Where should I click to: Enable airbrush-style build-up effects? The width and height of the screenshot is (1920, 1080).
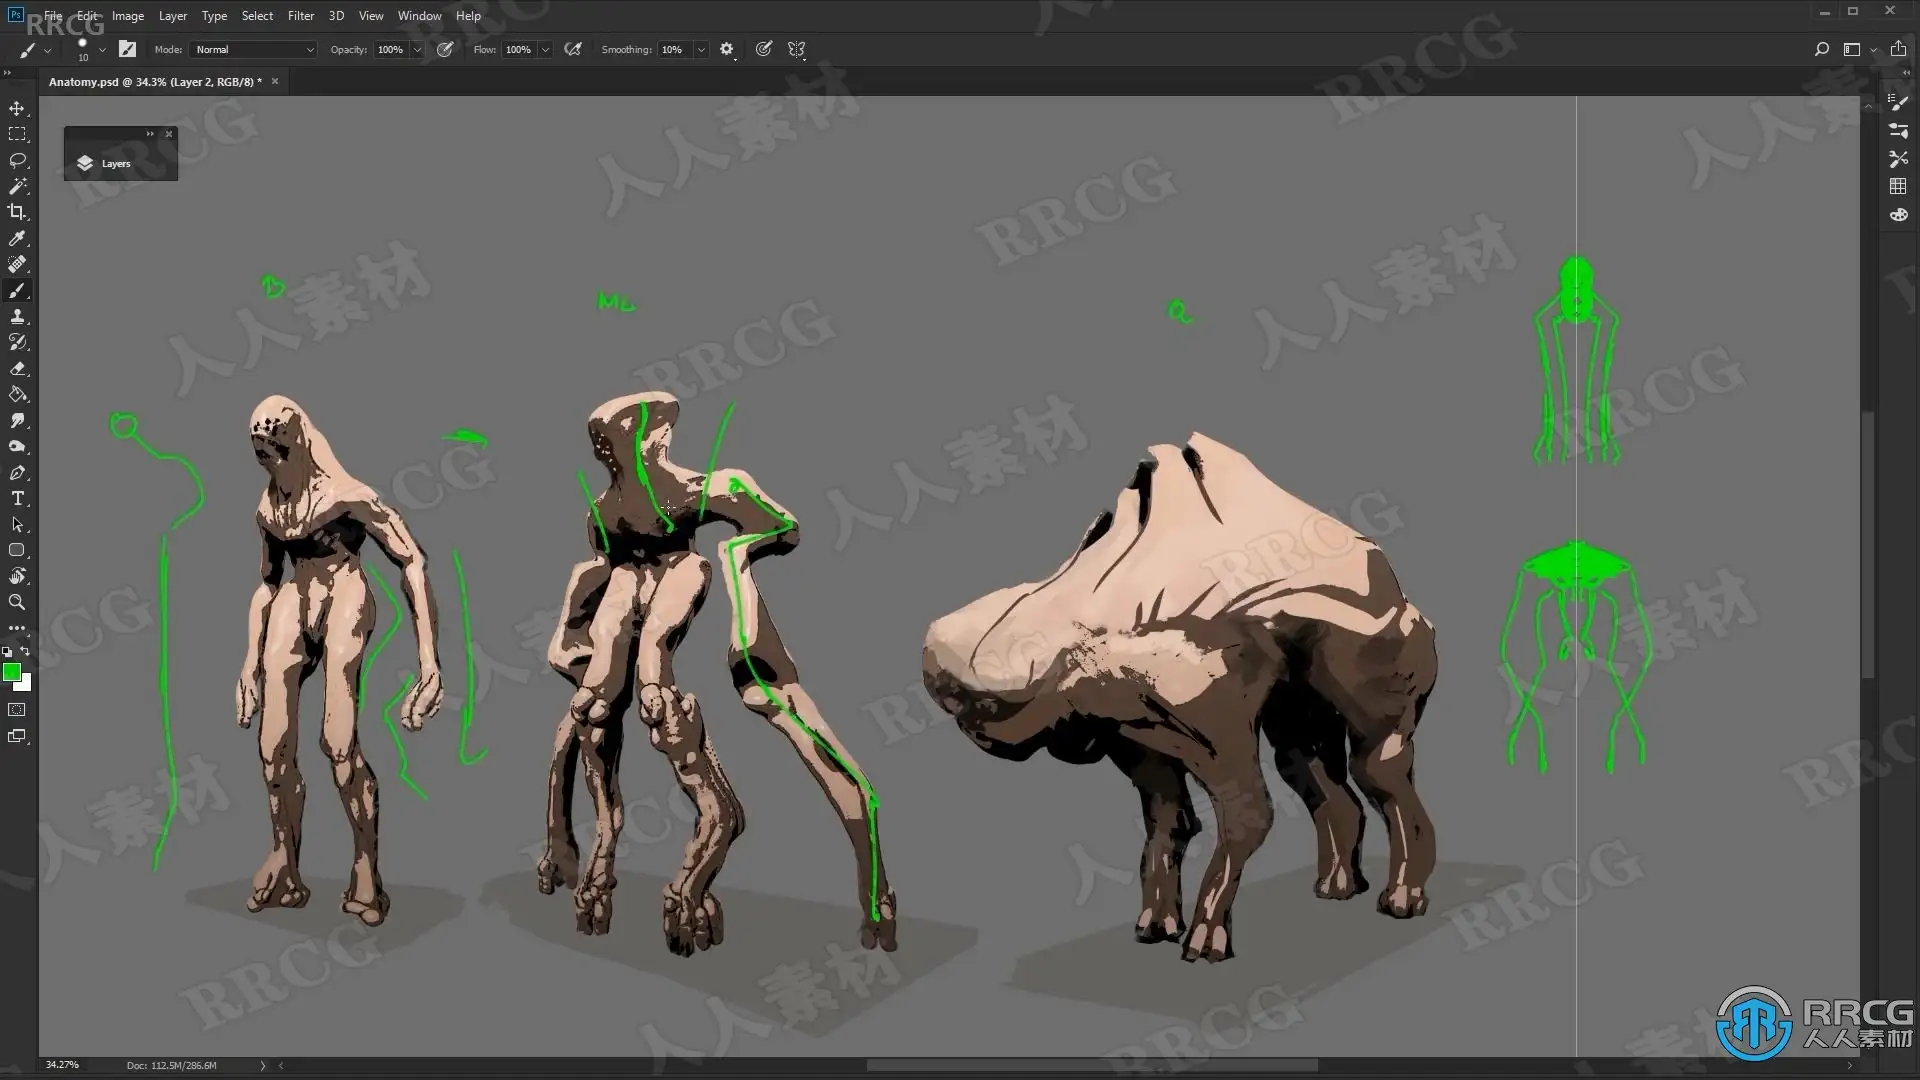(x=573, y=49)
